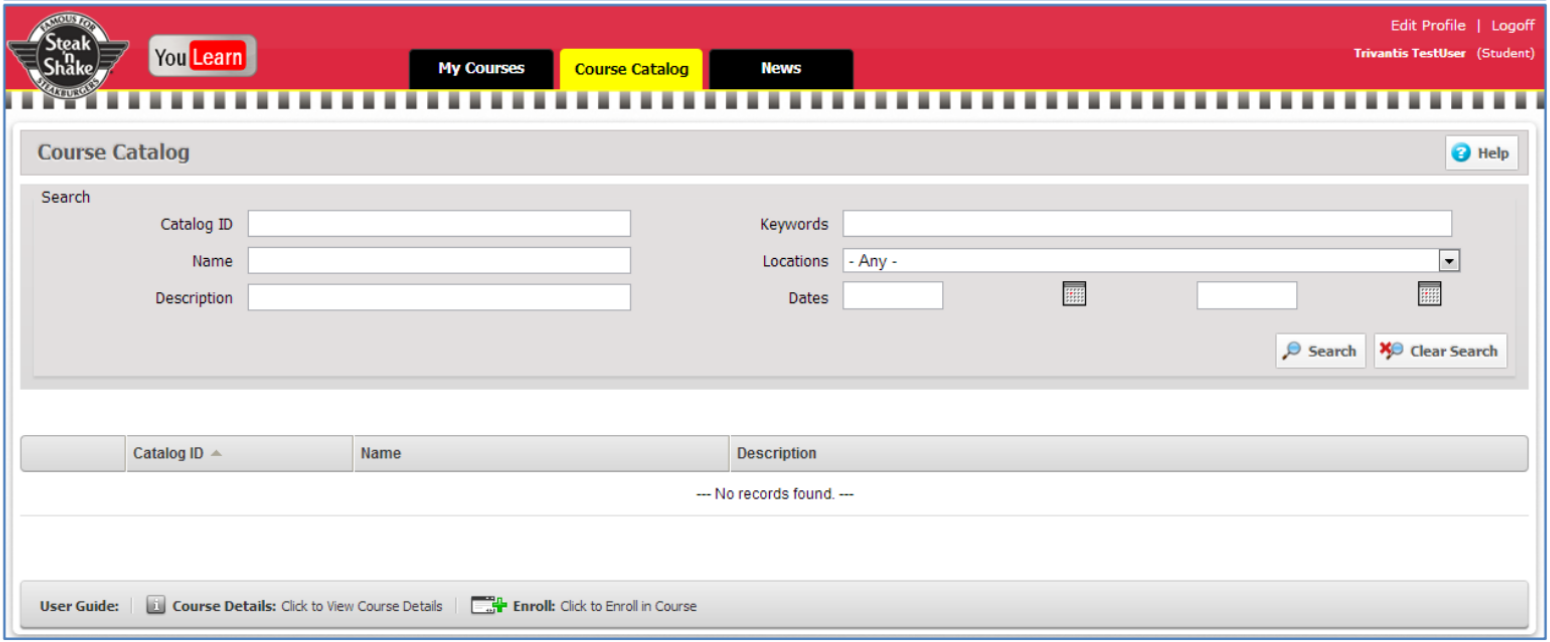
Task: Sort results by Description column header
Action: [777, 453]
